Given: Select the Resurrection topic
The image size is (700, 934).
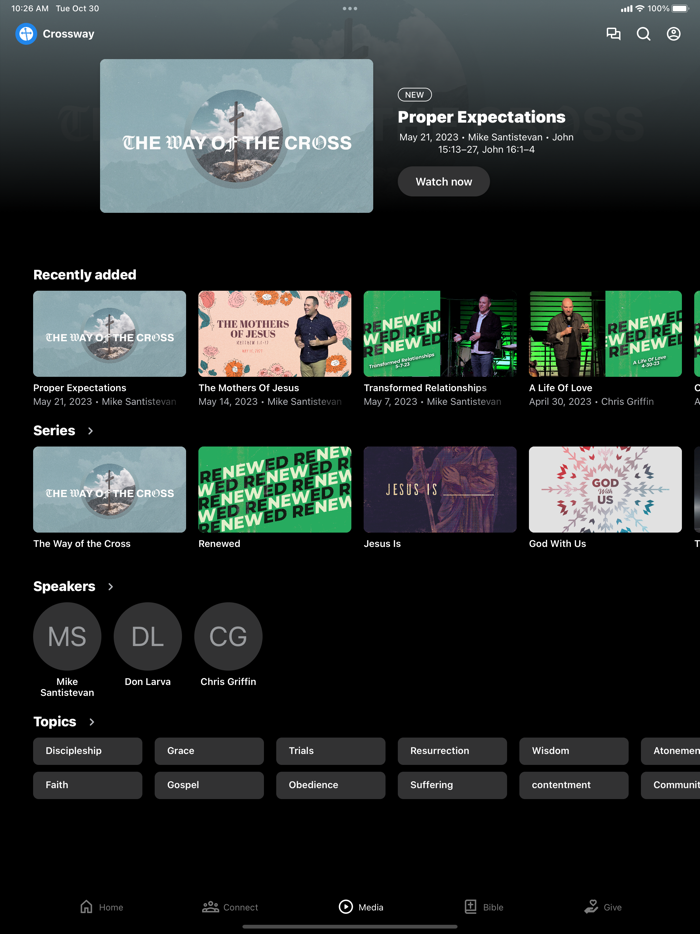Looking at the screenshot, I should (x=452, y=751).
